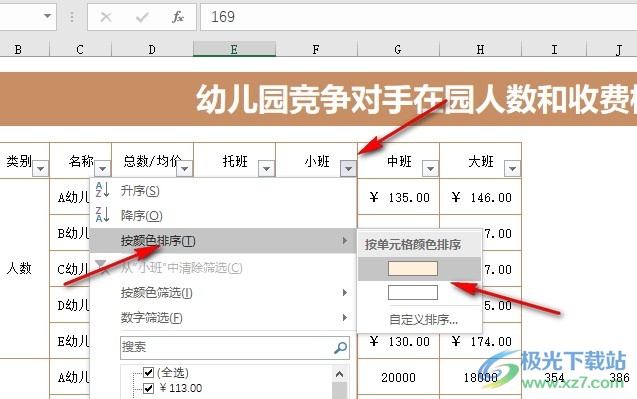Screen dimensions: 637x399
Task: Click the confirm checkmark formula bar icon
Action: click(142, 17)
